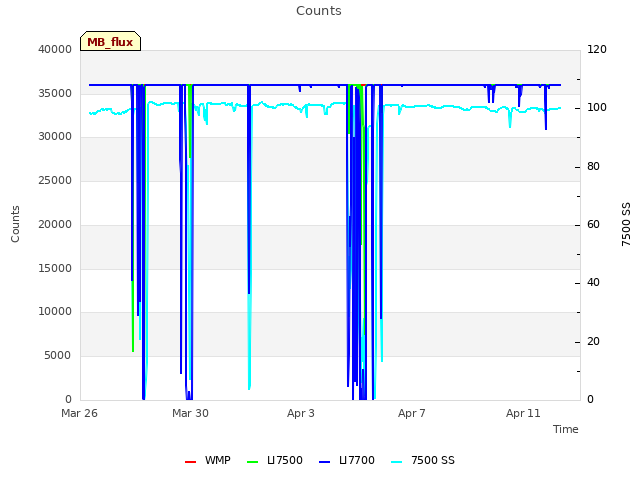Image resolution: width=640 pixels, height=480 pixels.
Task: Click the 35000 left axis value
Action: [55, 93]
